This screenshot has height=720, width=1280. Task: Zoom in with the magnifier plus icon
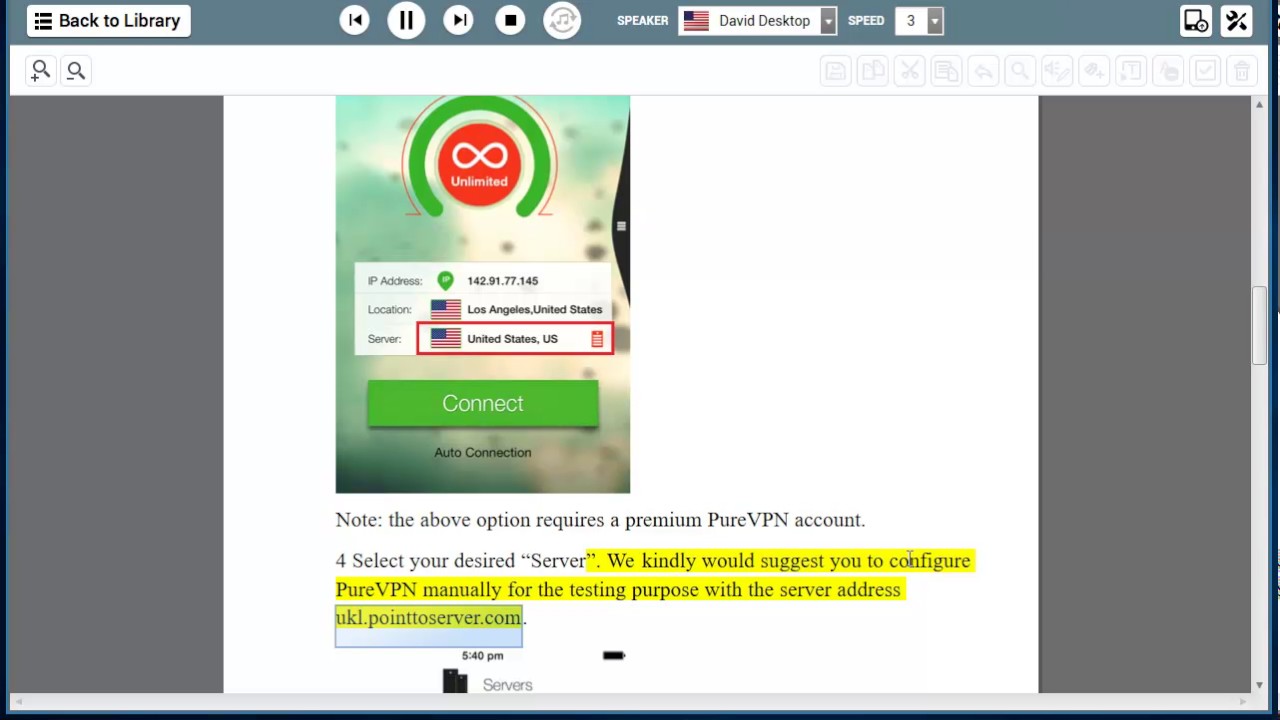(x=40, y=70)
